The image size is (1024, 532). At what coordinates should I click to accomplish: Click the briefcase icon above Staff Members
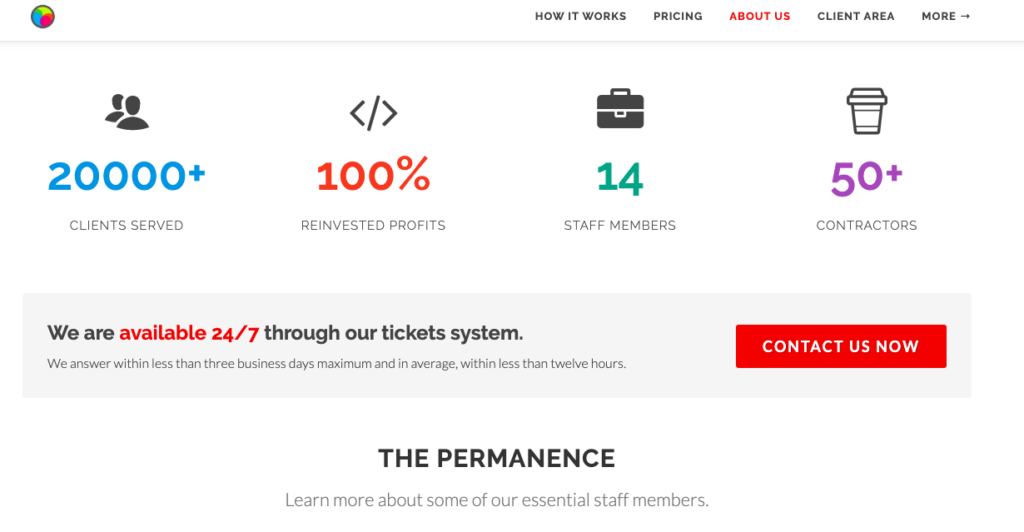click(x=620, y=108)
